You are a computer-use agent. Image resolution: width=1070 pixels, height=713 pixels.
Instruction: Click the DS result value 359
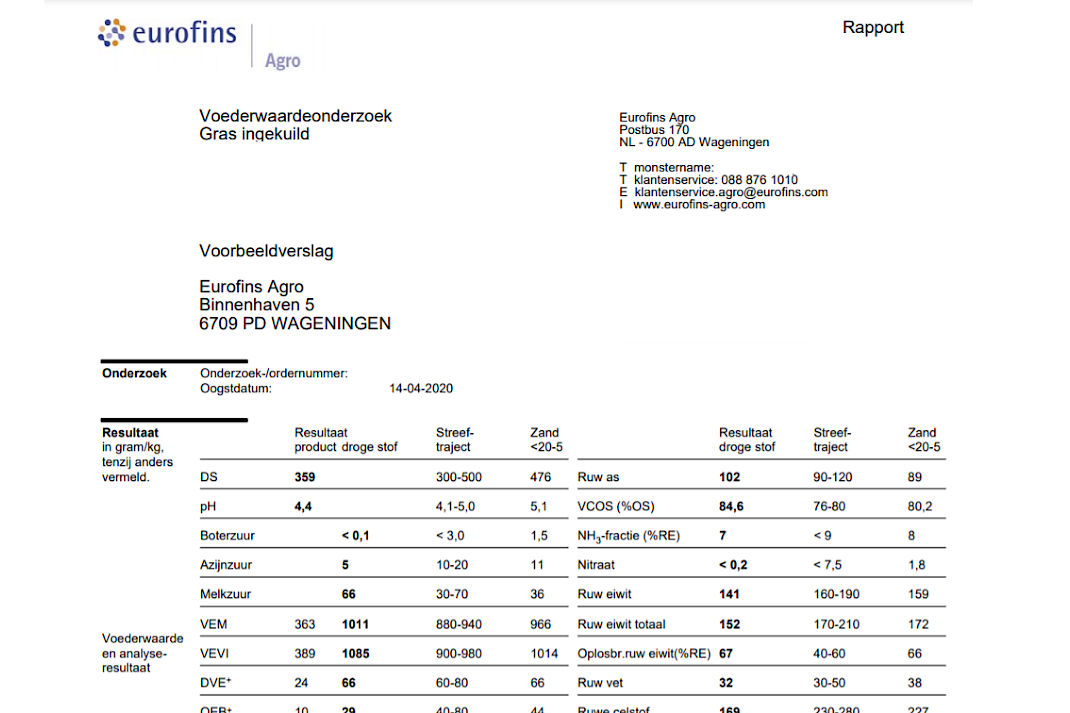304,477
